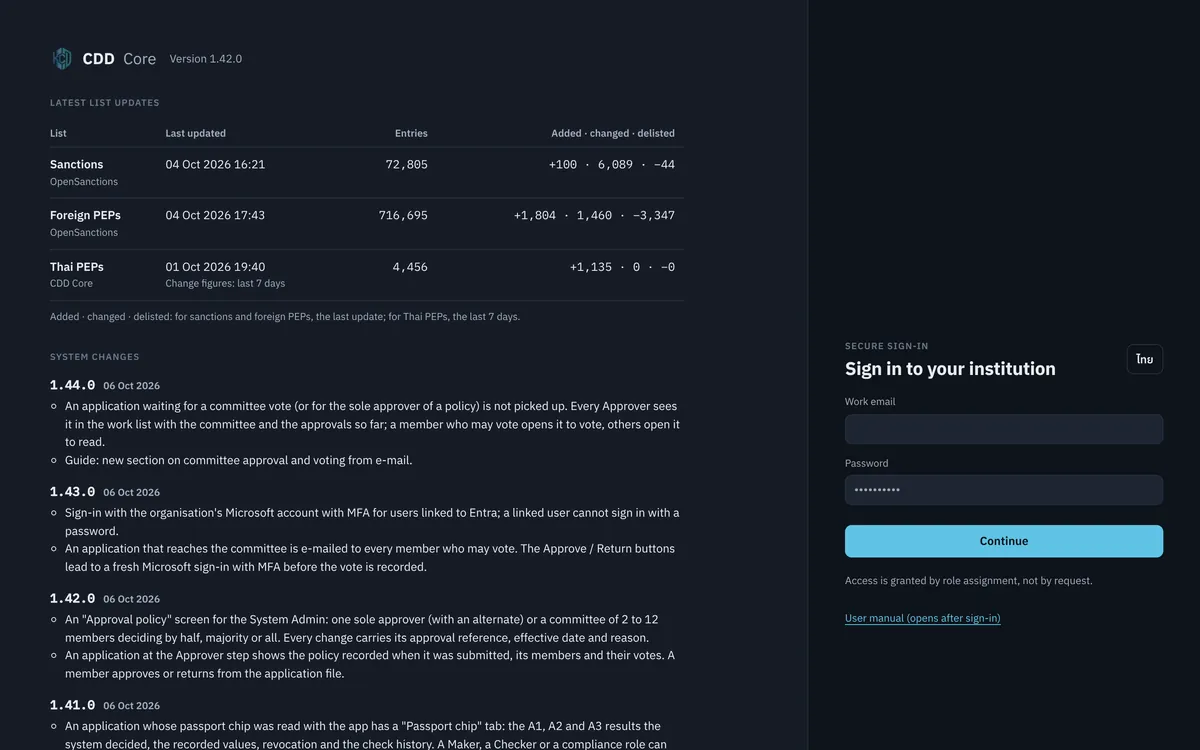Click the CDD Core logo icon
Image resolution: width=1200 pixels, height=750 pixels.
62,59
